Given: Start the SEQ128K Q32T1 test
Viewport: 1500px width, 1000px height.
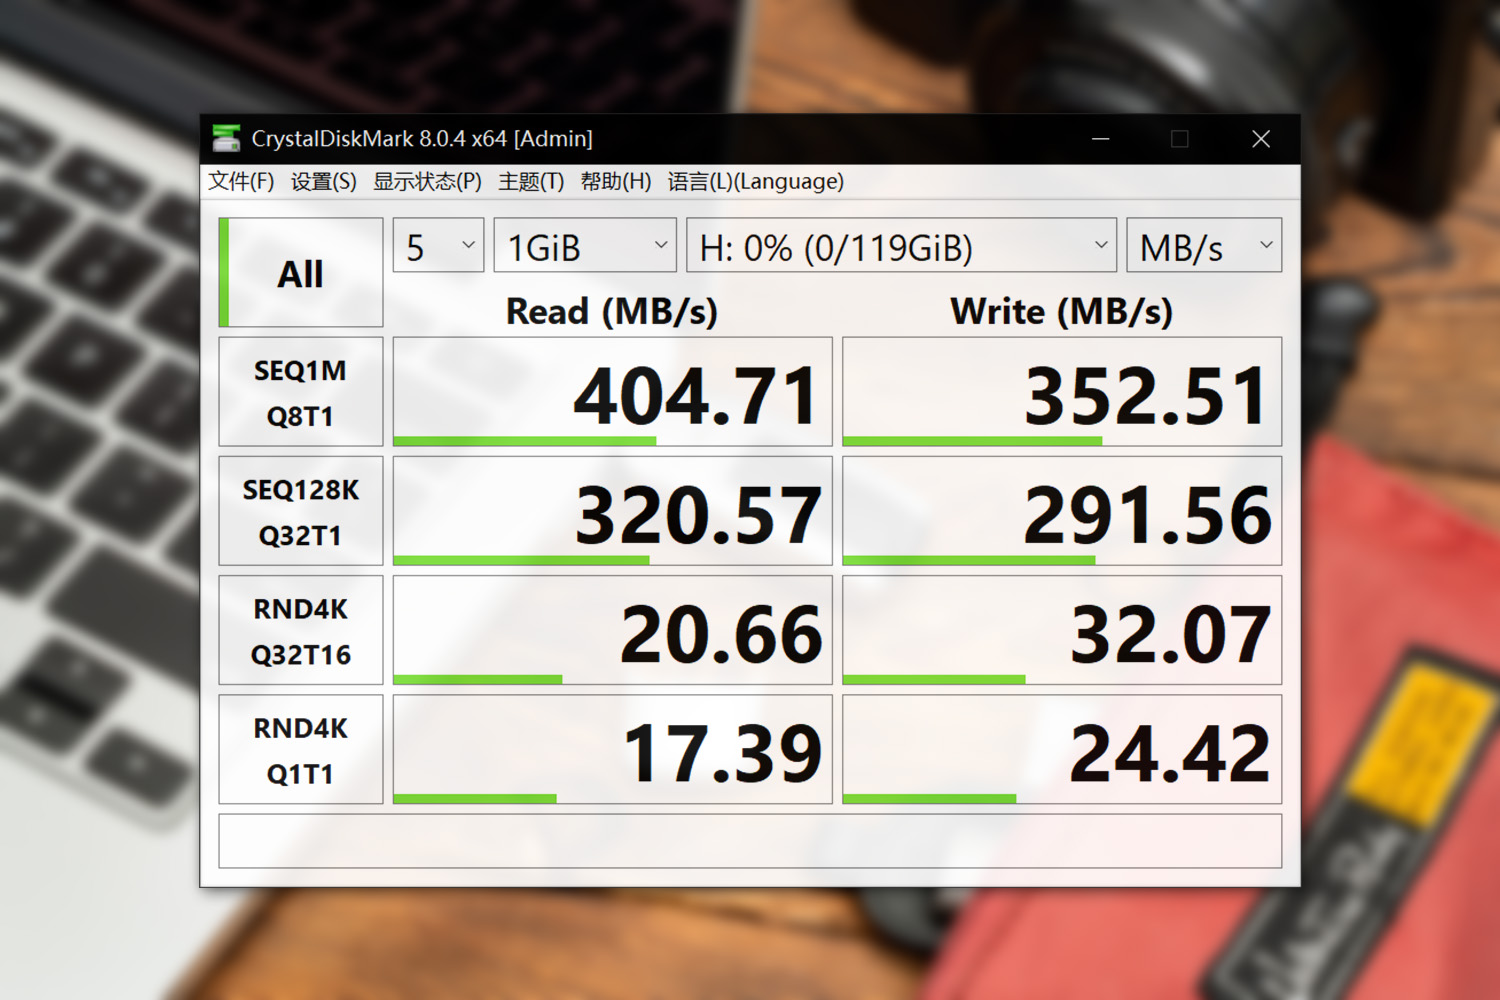Looking at the screenshot, I should pos(301,511).
